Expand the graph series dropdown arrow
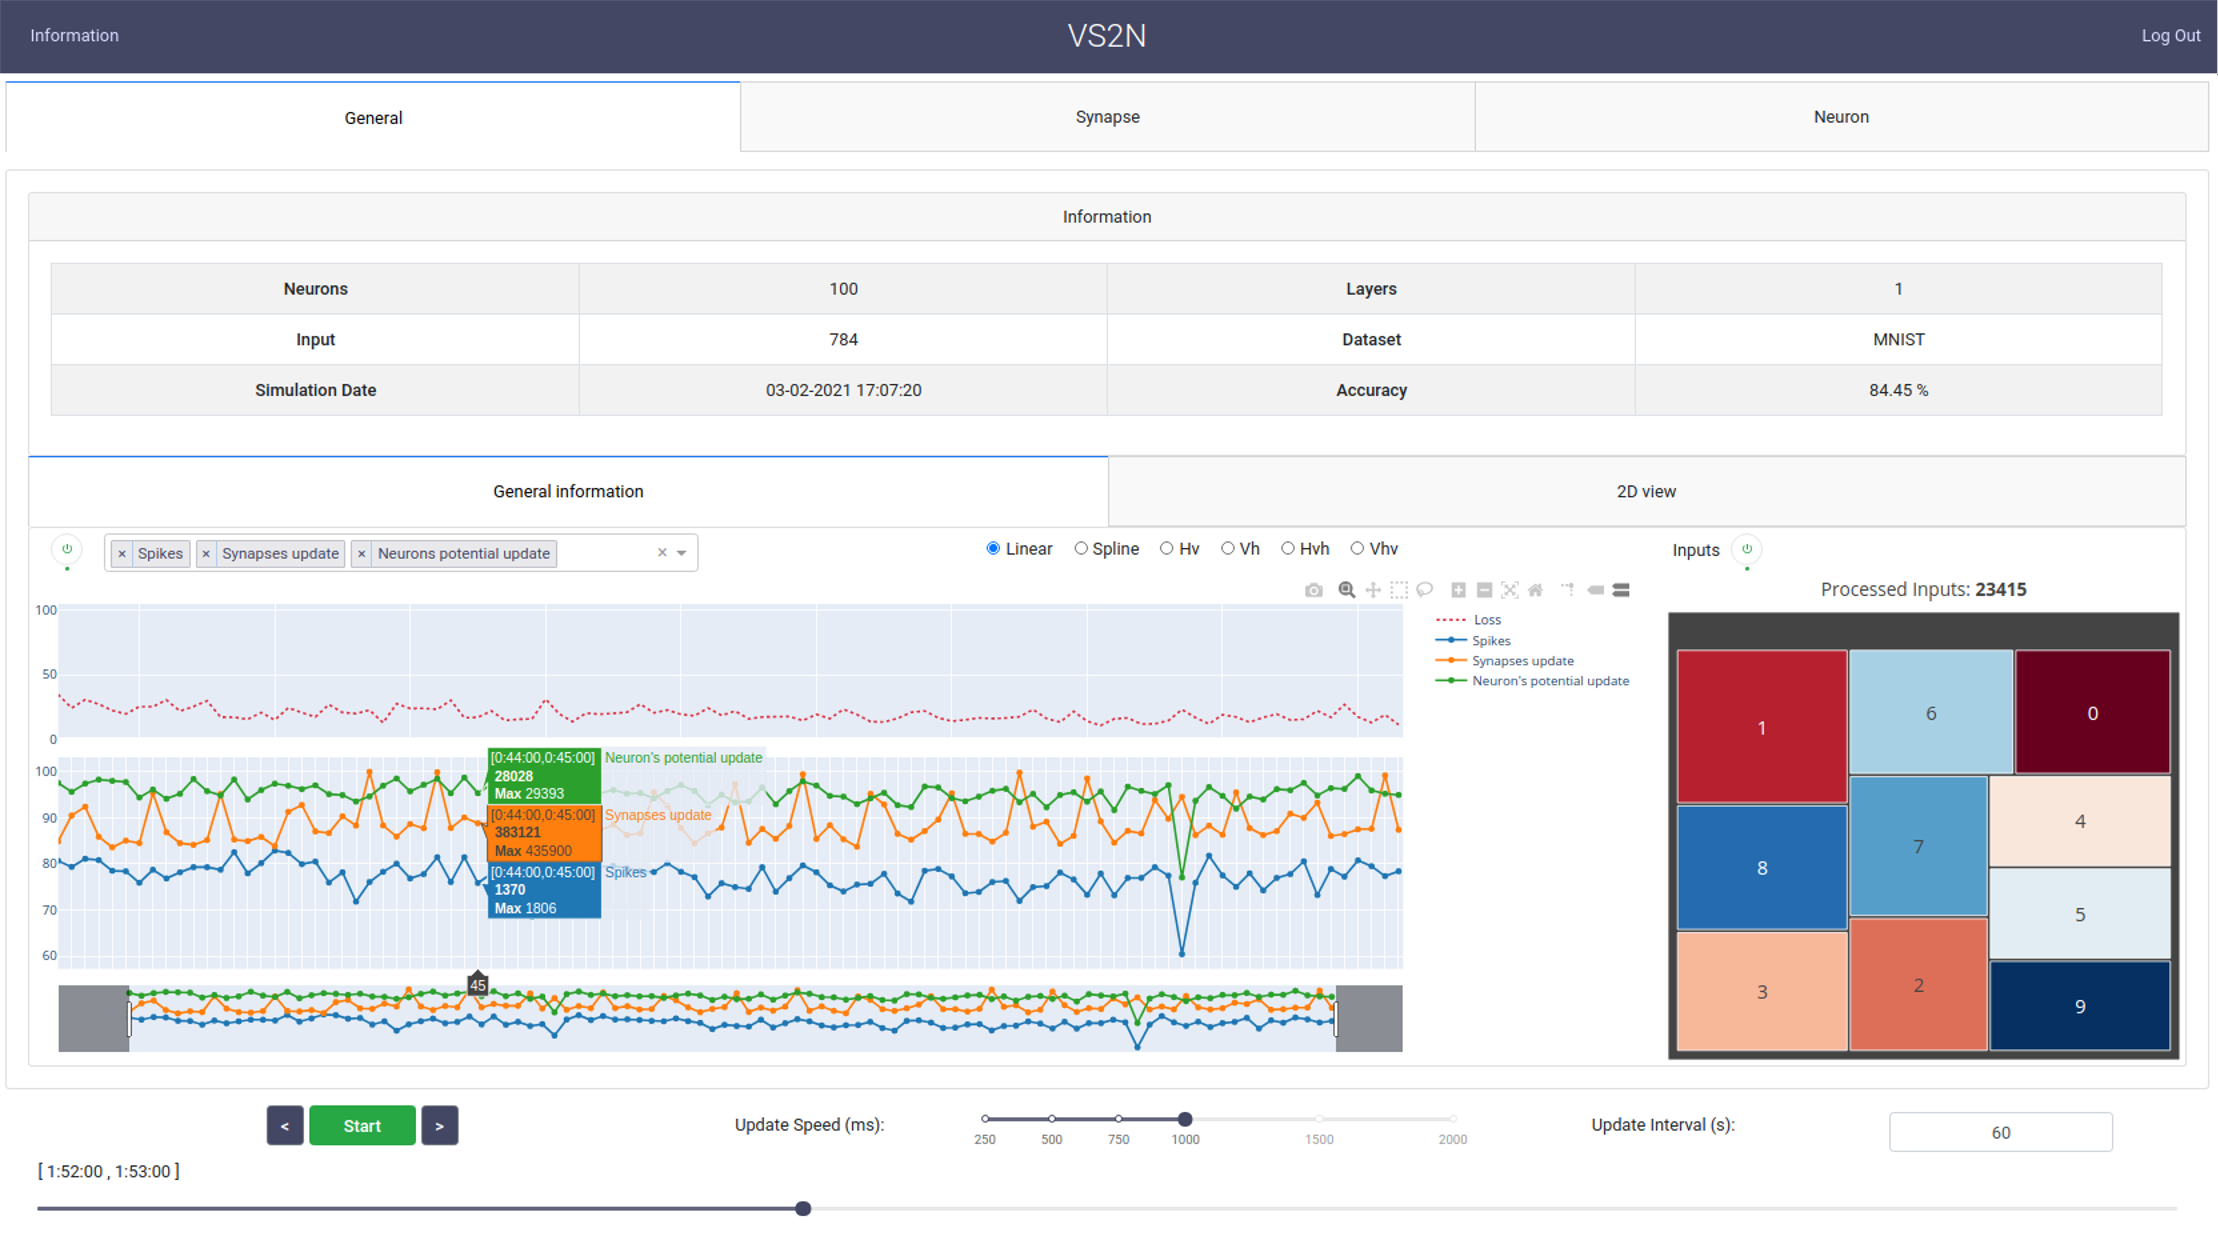2218x1238 pixels. pos(682,553)
